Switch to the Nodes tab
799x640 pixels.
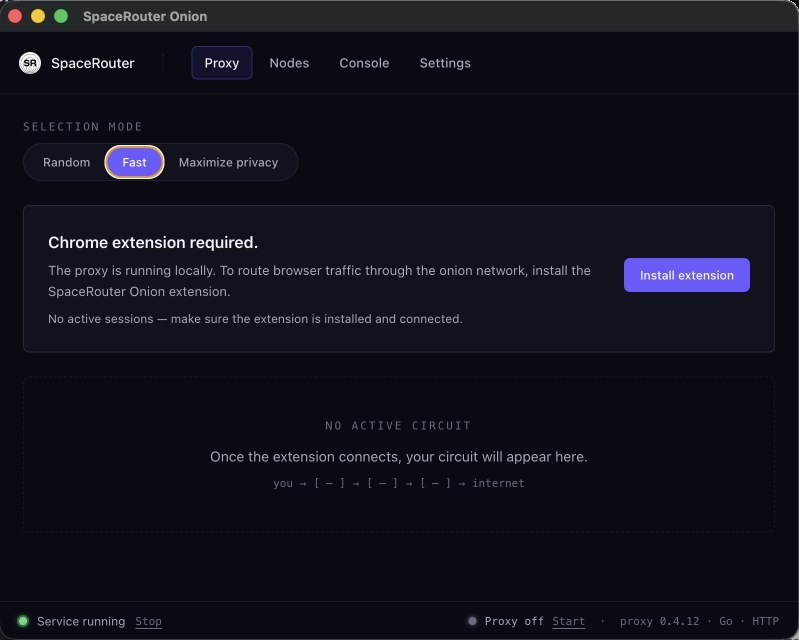(x=289, y=63)
